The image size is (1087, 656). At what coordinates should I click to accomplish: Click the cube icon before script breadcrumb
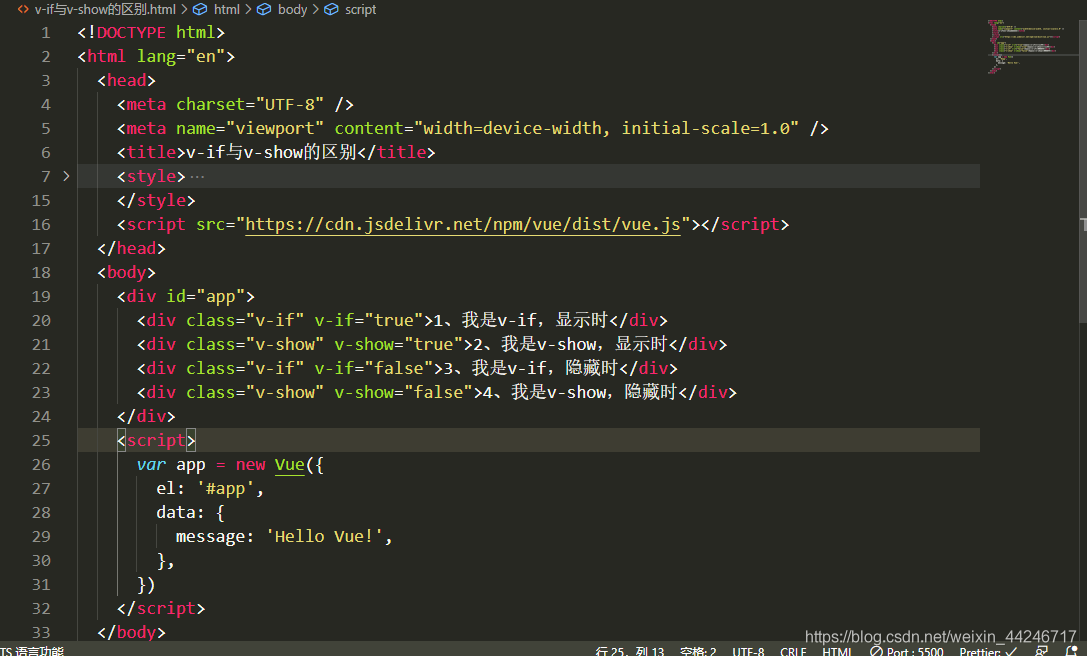pyautogui.click(x=331, y=10)
